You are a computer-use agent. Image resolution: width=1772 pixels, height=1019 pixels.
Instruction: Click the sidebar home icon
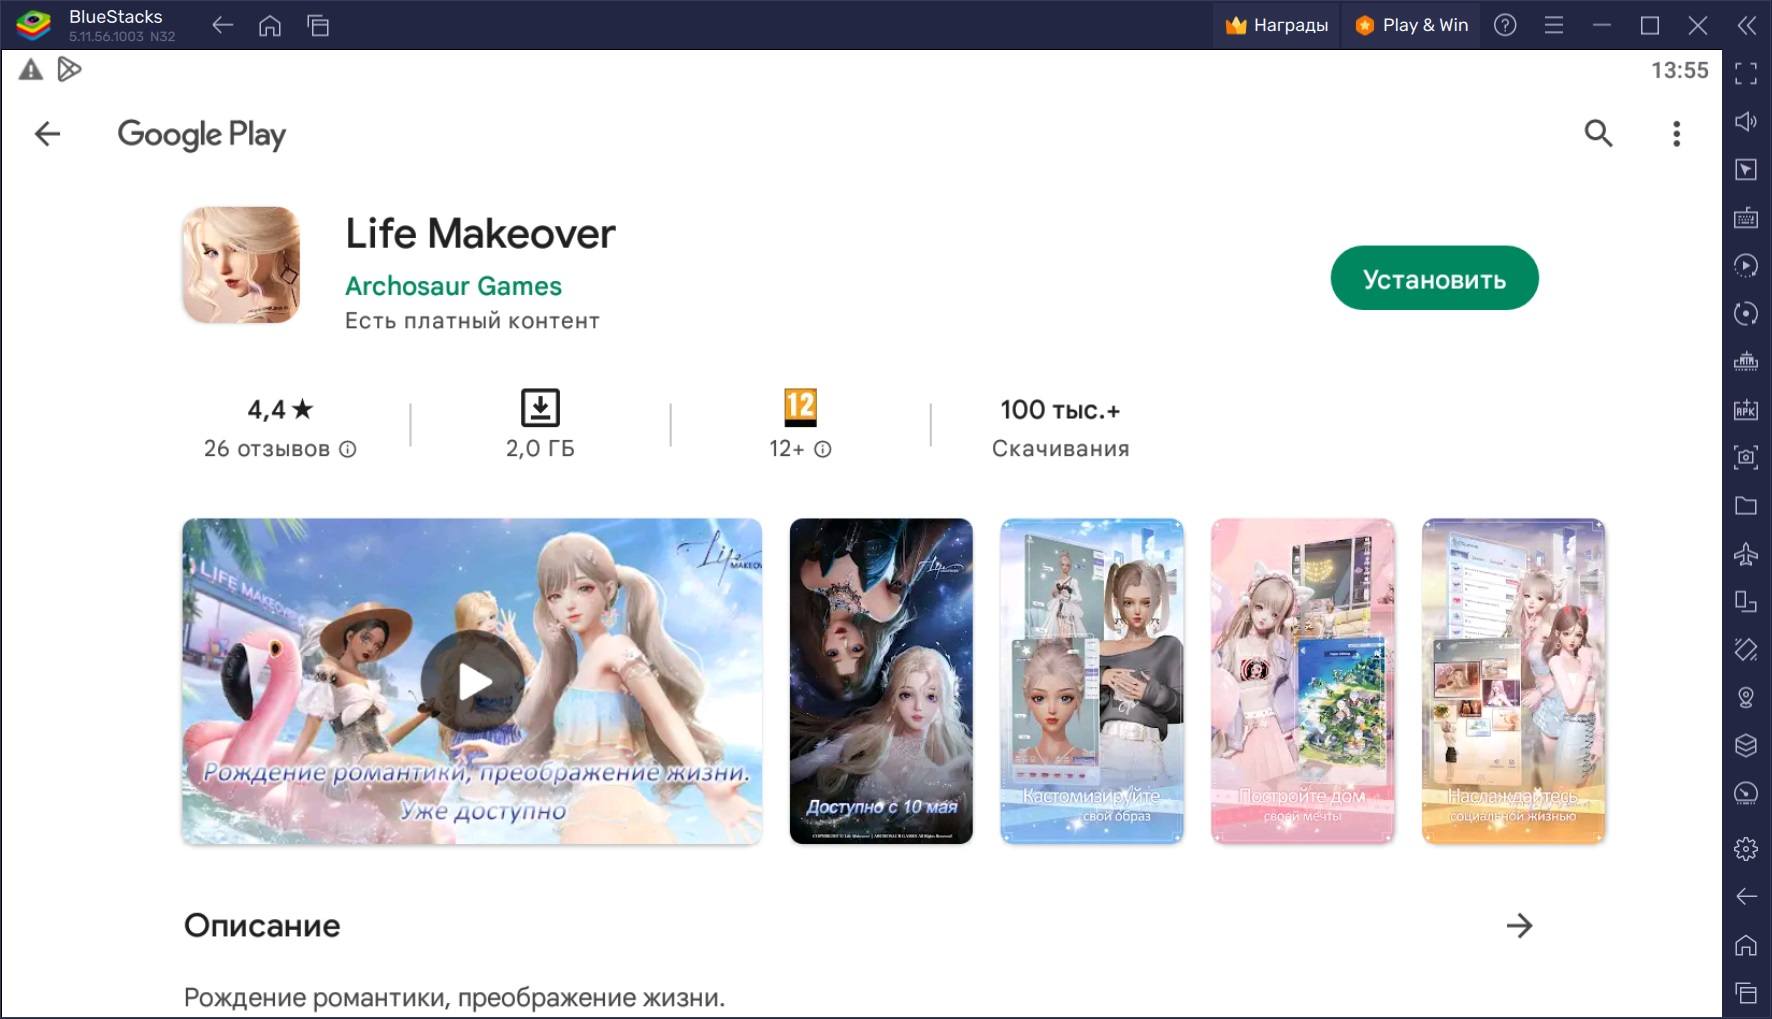click(x=1746, y=944)
